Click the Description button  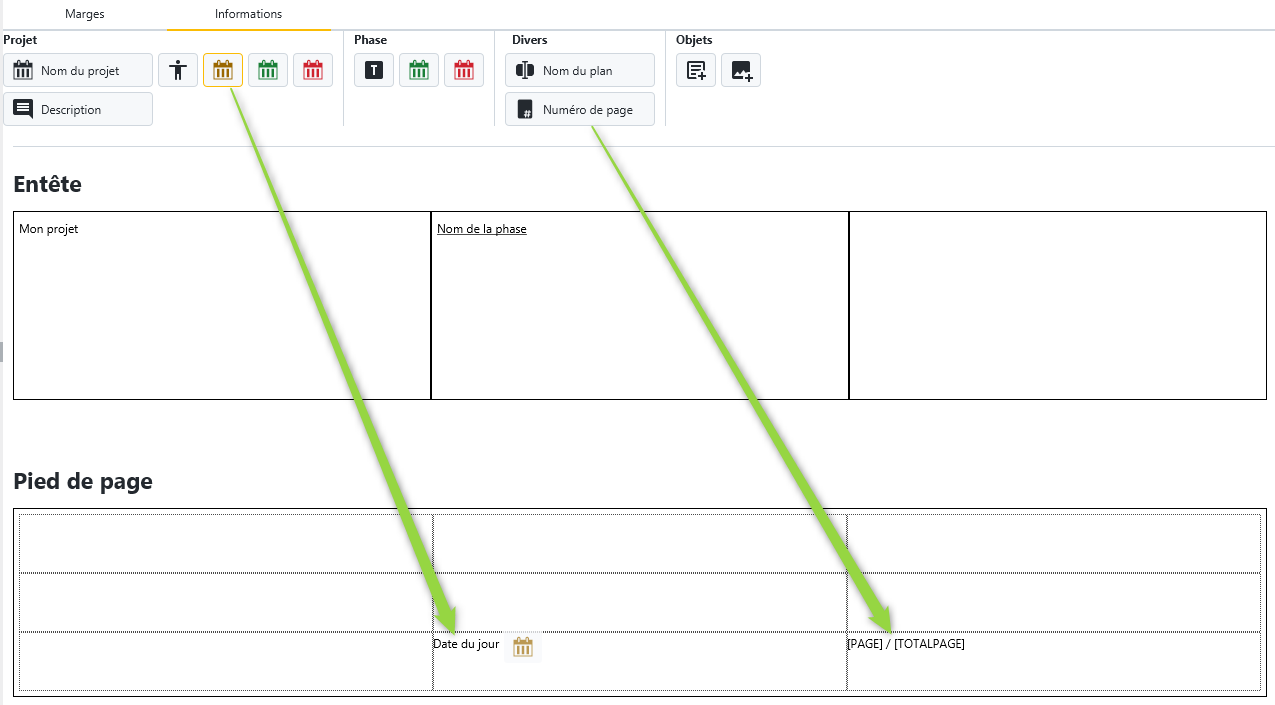[x=78, y=109]
